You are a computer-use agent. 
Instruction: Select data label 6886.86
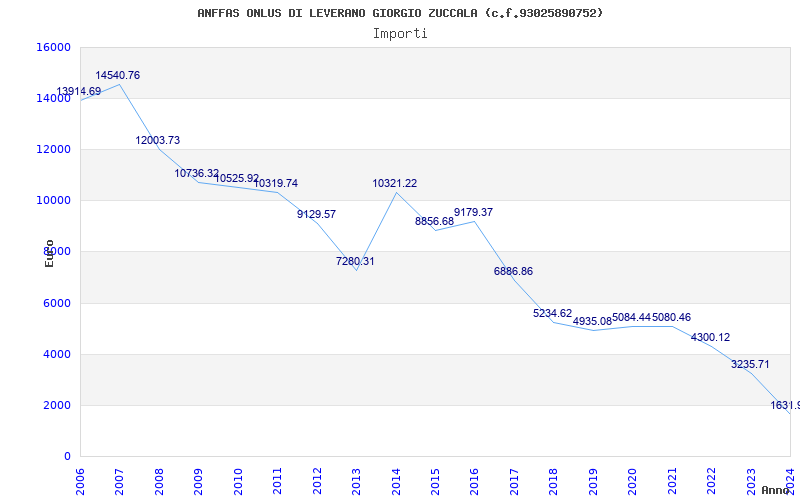[513, 271]
